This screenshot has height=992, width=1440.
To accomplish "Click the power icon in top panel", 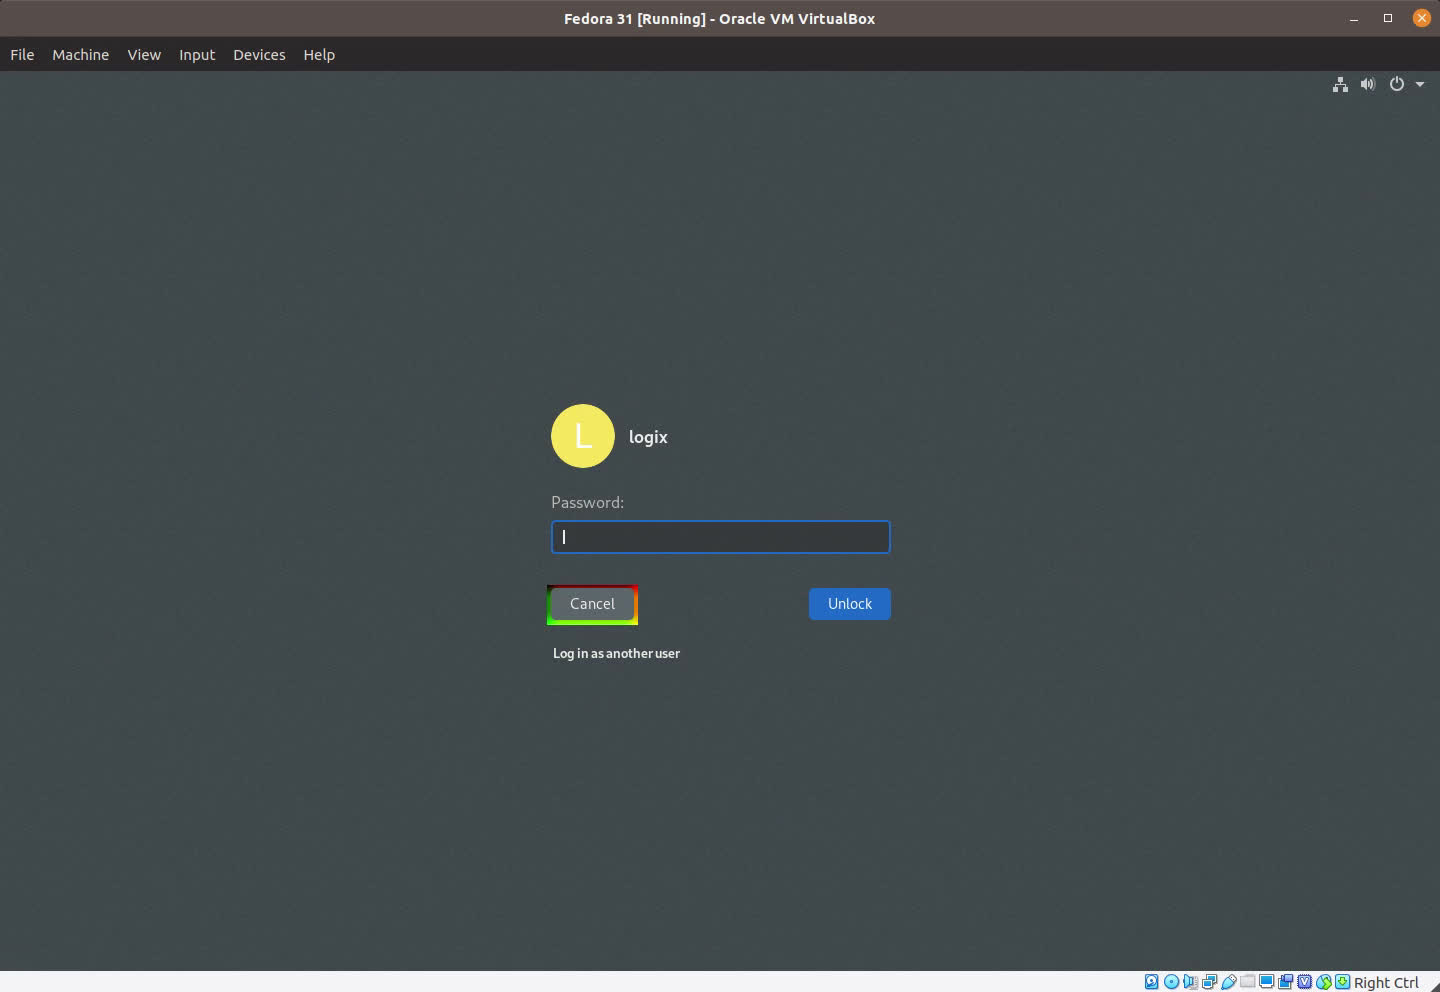I will pos(1397,85).
